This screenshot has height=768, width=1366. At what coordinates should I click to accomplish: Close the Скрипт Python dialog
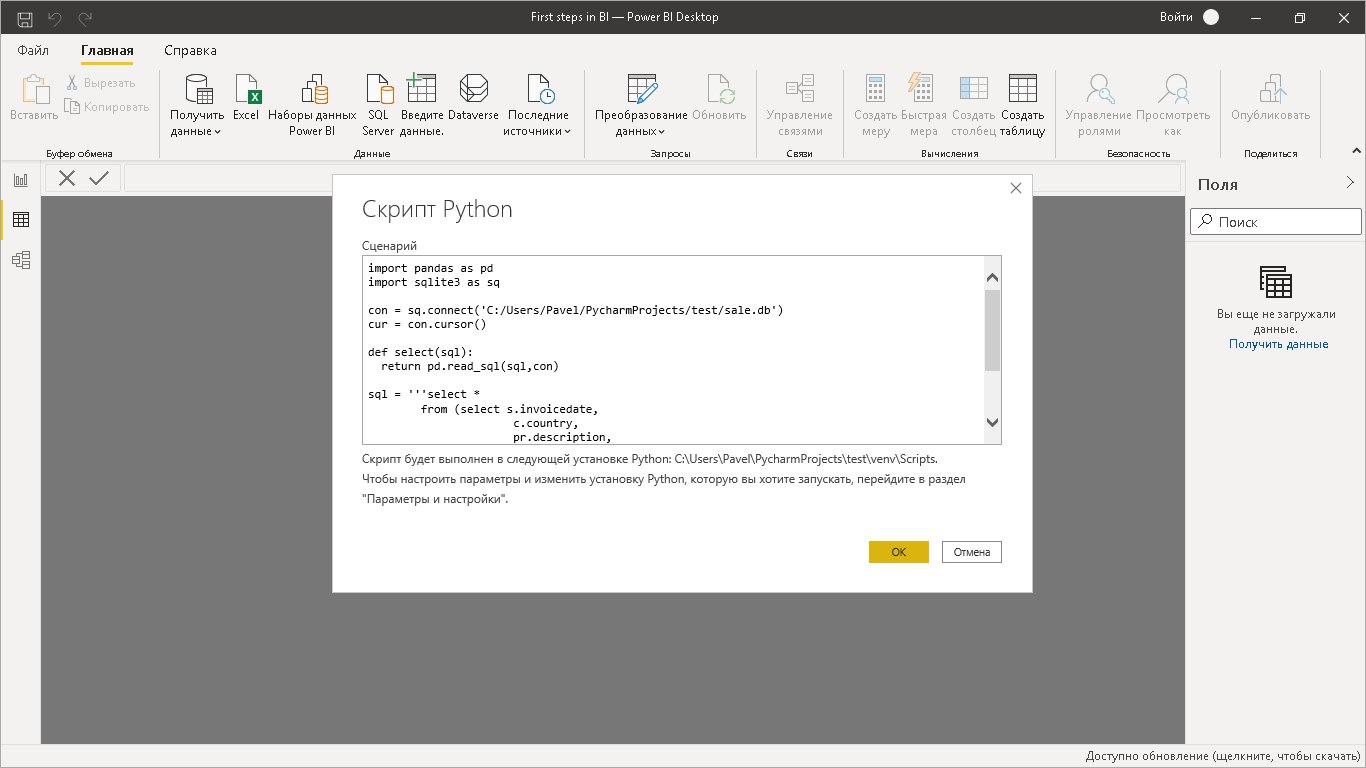pos(1016,188)
